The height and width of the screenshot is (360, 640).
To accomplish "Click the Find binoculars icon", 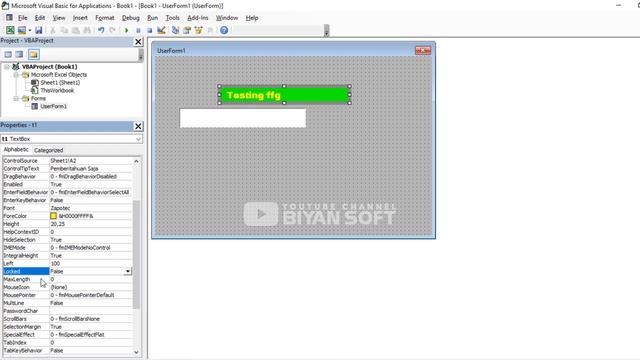I will click(x=87, y=30).
